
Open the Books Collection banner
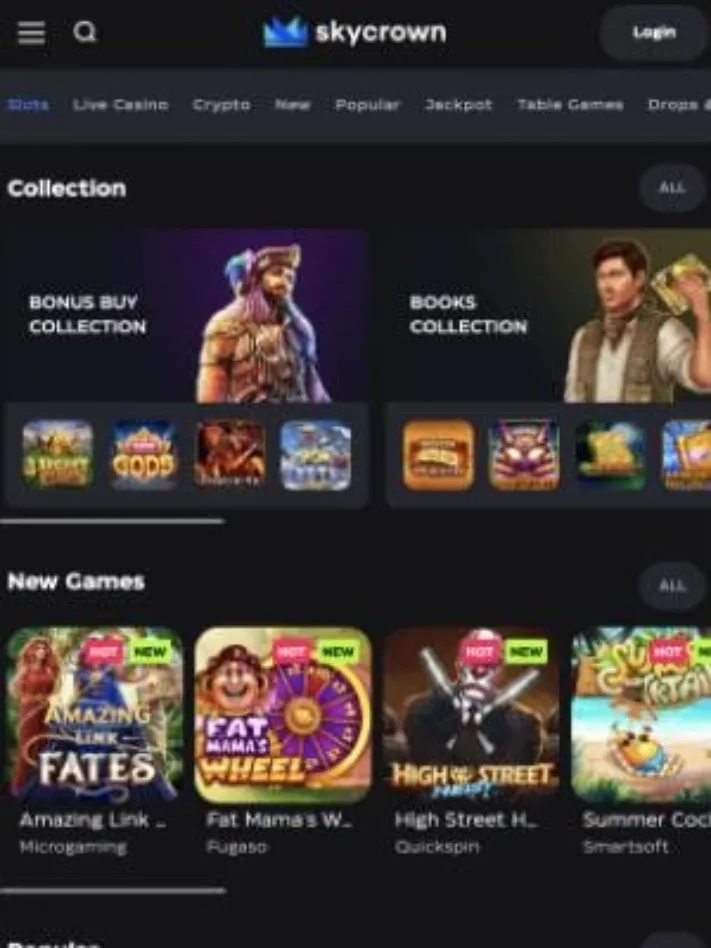549,316
